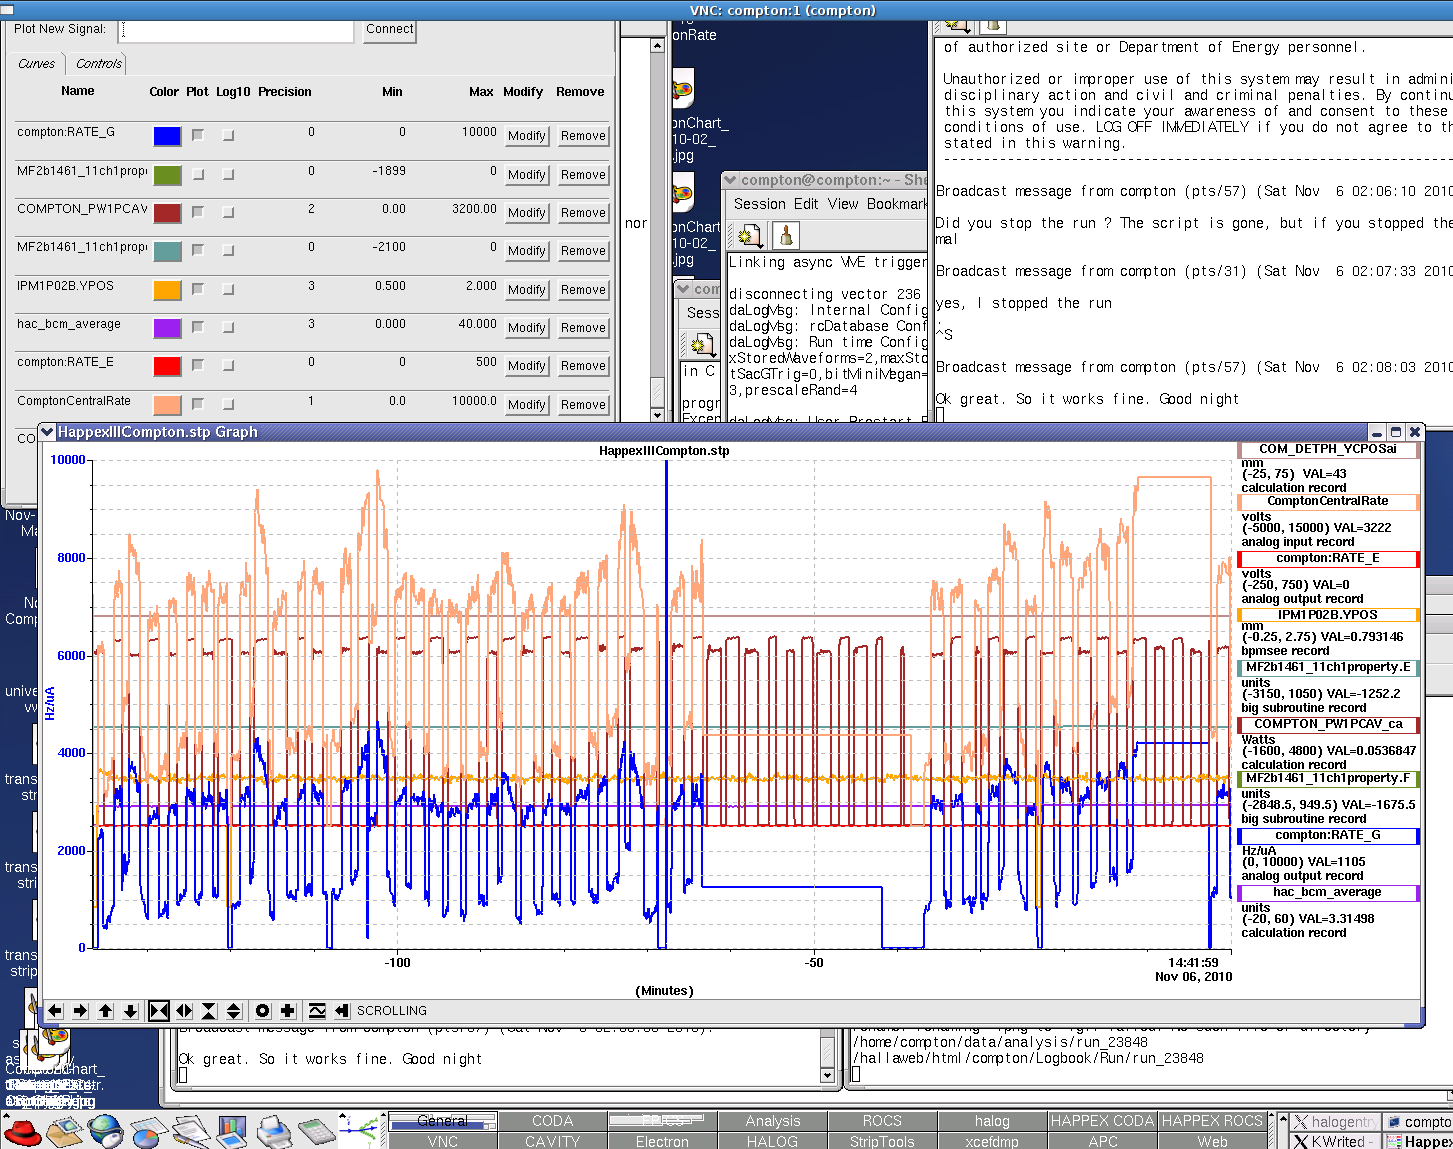Click purple color swatch of hac_bcm_average
1453x1149 pixels.
167,328
